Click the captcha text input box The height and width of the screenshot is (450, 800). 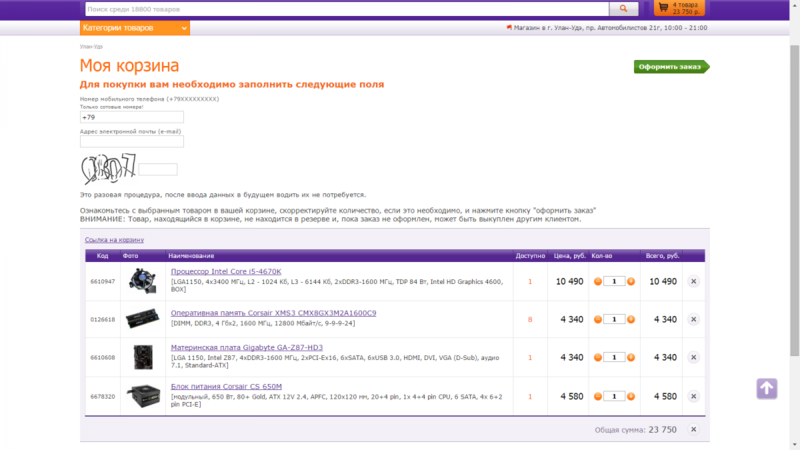coord(157,169)
